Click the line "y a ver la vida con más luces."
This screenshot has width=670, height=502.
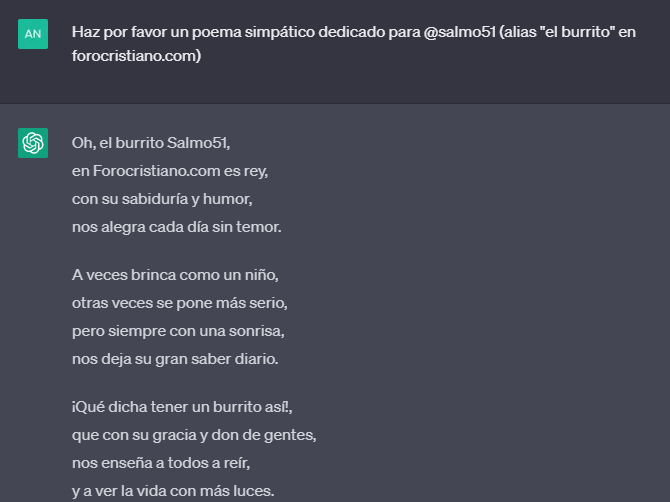[x=173, y=491]
